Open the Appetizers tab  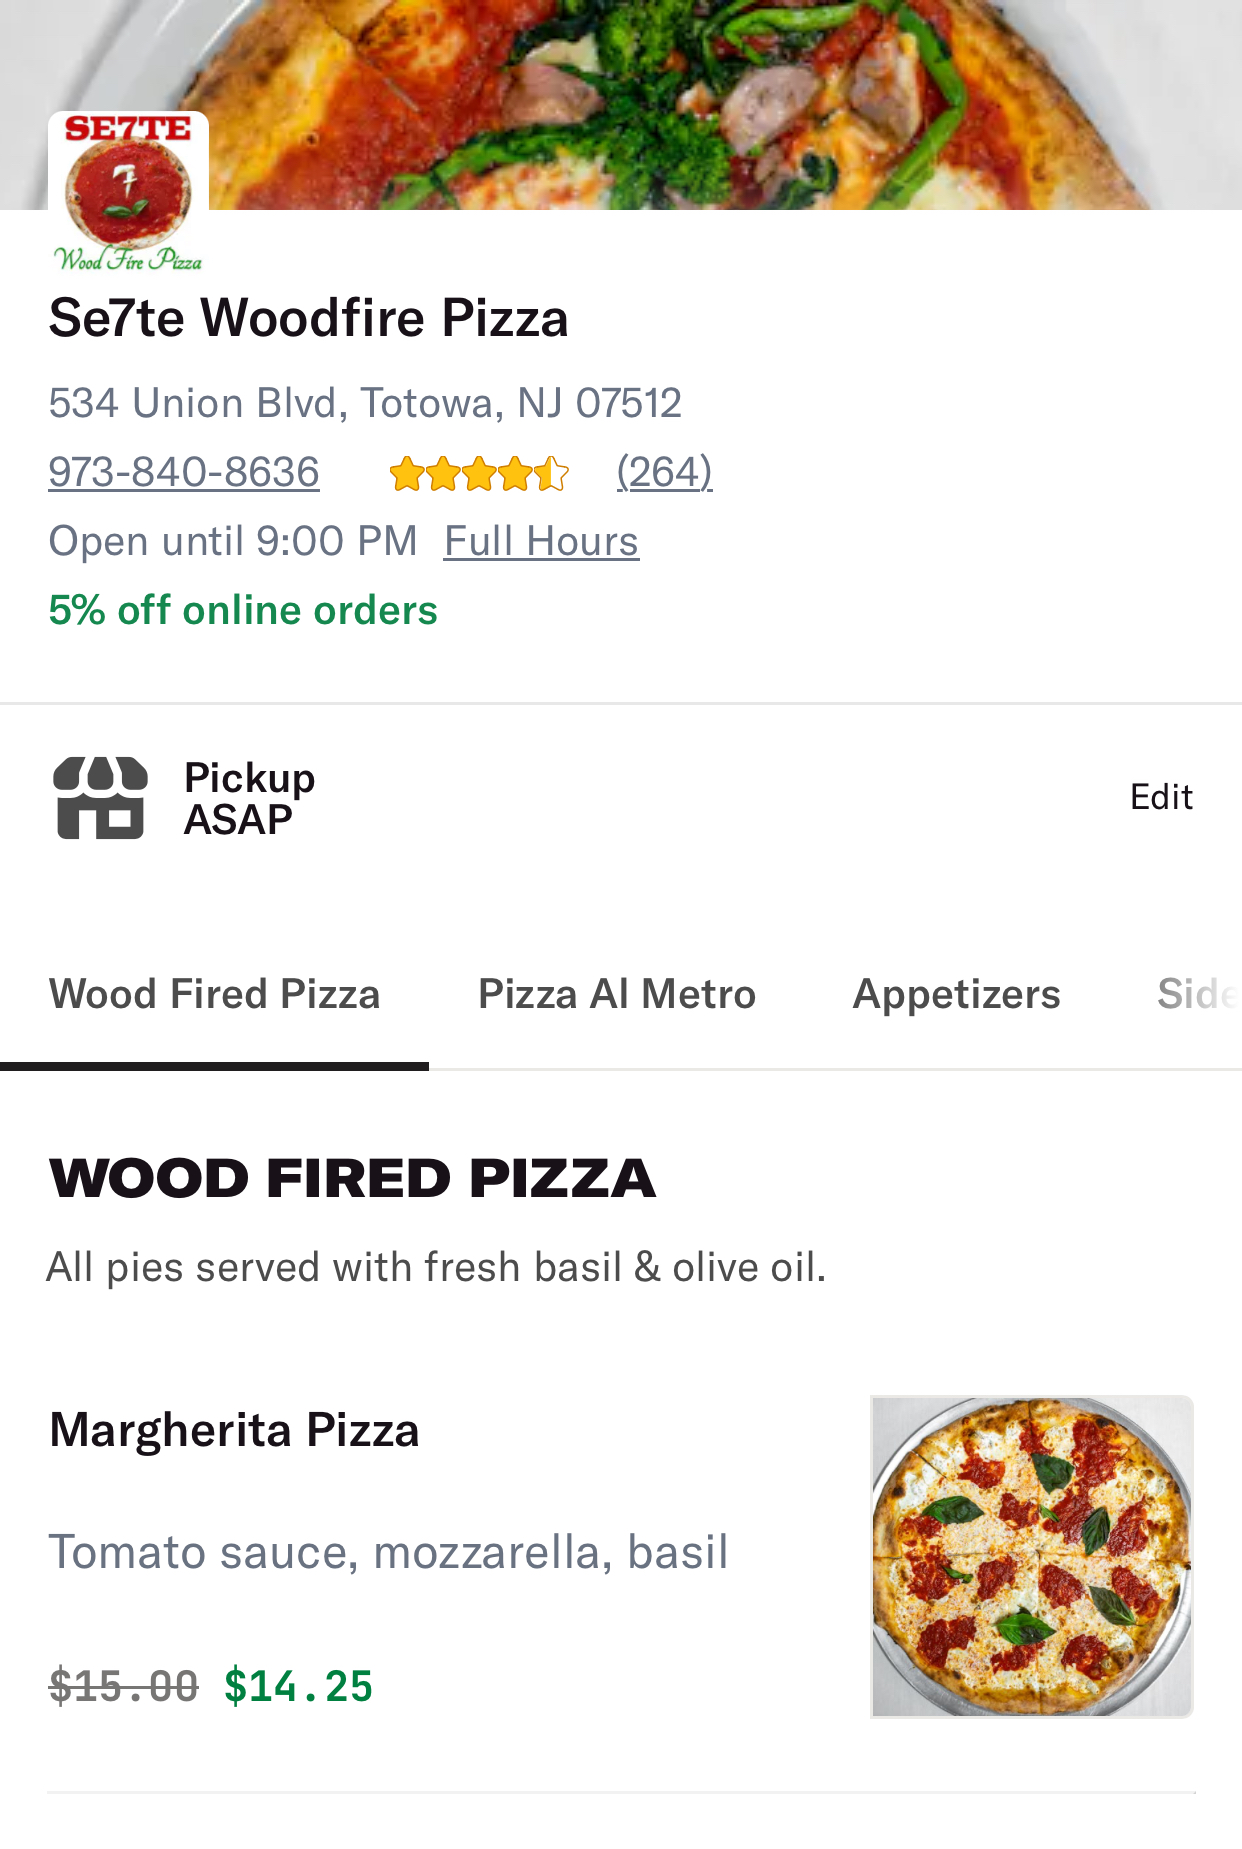(956, 994)
